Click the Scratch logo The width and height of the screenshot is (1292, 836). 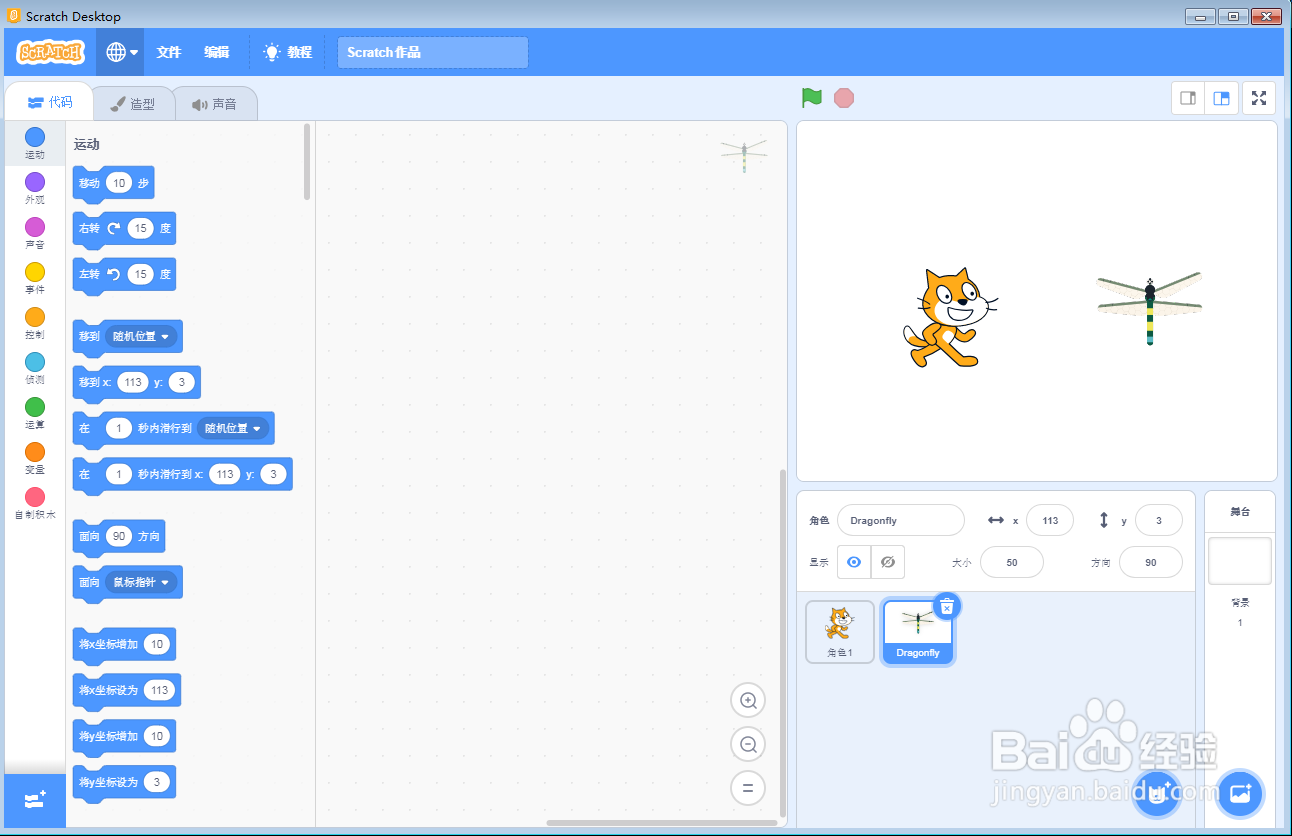(51, 52)
